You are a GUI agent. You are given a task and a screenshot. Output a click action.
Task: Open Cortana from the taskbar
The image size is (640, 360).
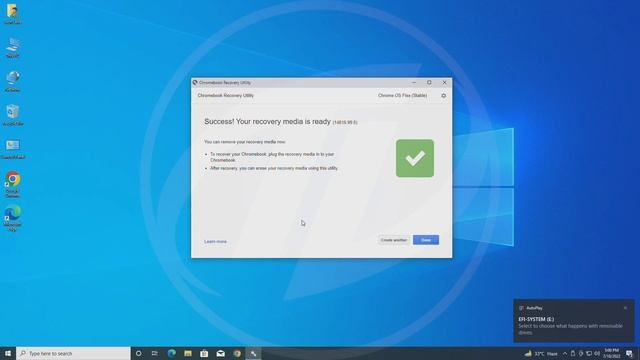[x=138, y=353]
